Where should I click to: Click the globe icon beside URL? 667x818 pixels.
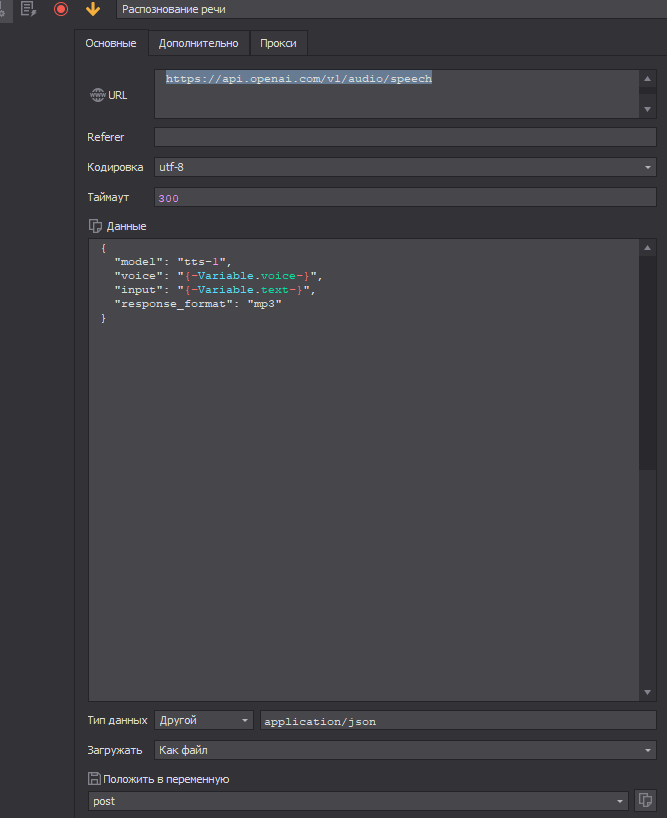(x=97, y=95)
